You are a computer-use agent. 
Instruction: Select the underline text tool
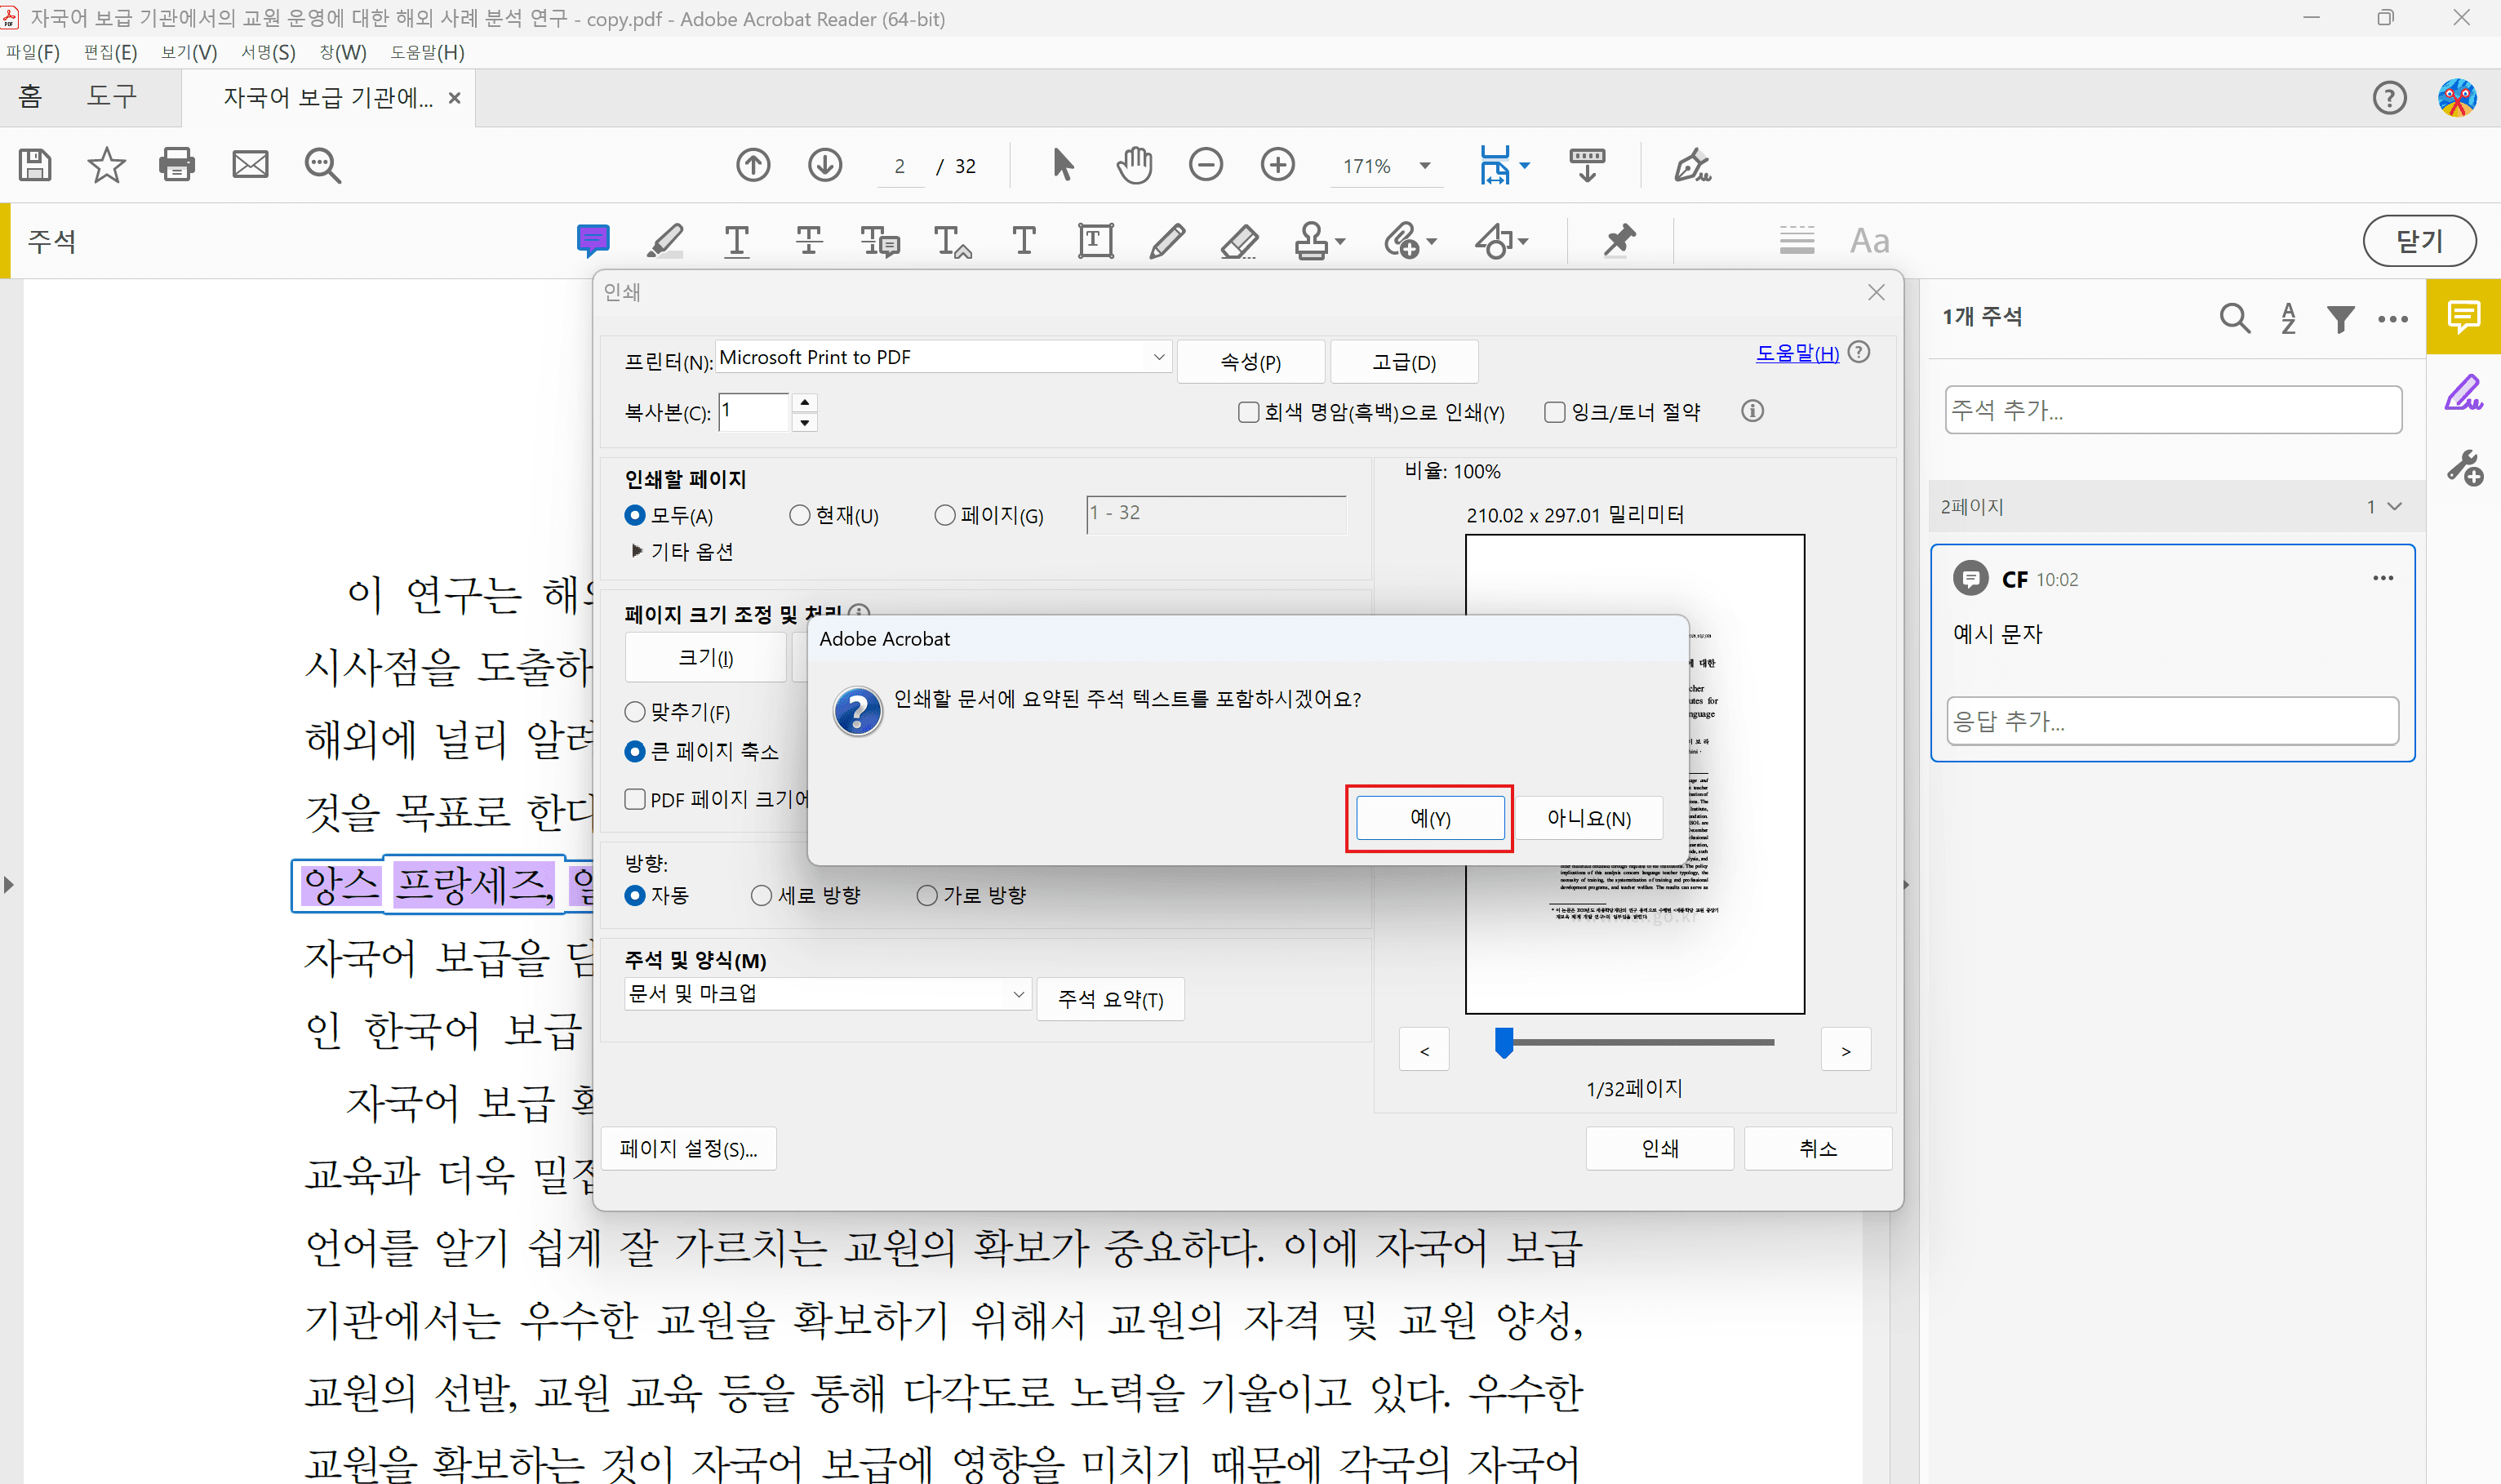point(737,241)
